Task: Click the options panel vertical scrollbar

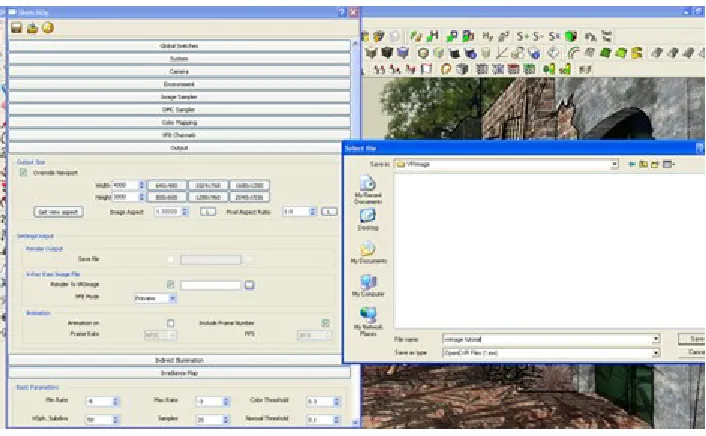Action: (x=355, y=233)
